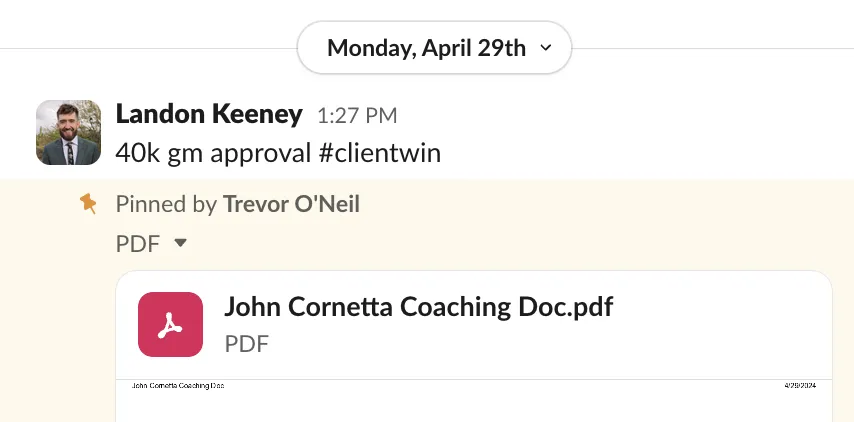Screen dimensions: 854x422
Task: Open Trevor O'Neil's profile name
Action: [291, 205]
